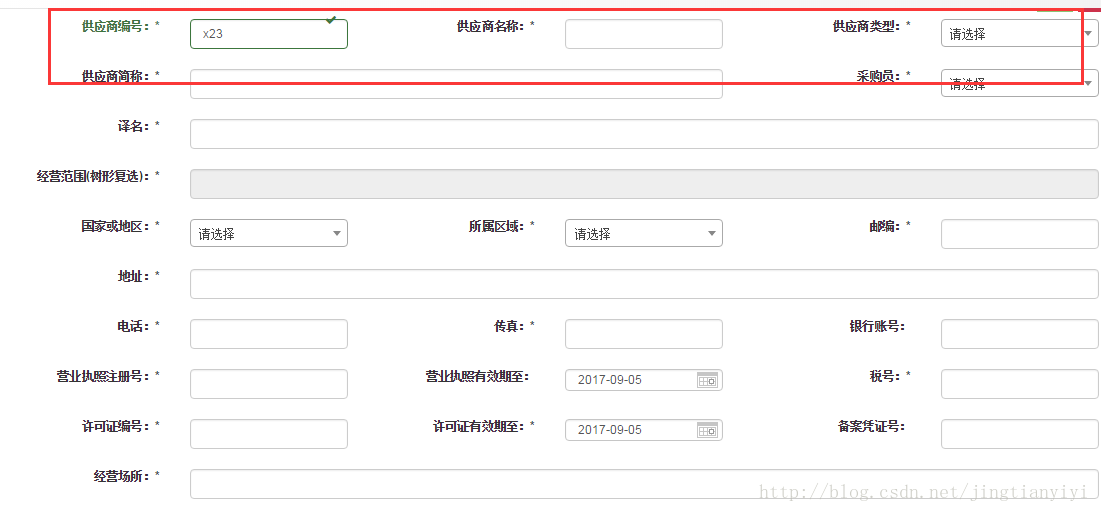Screen dimensions: 1101x512
Task: Click the 许可证有效期至 date field
Action: point(644,430)
